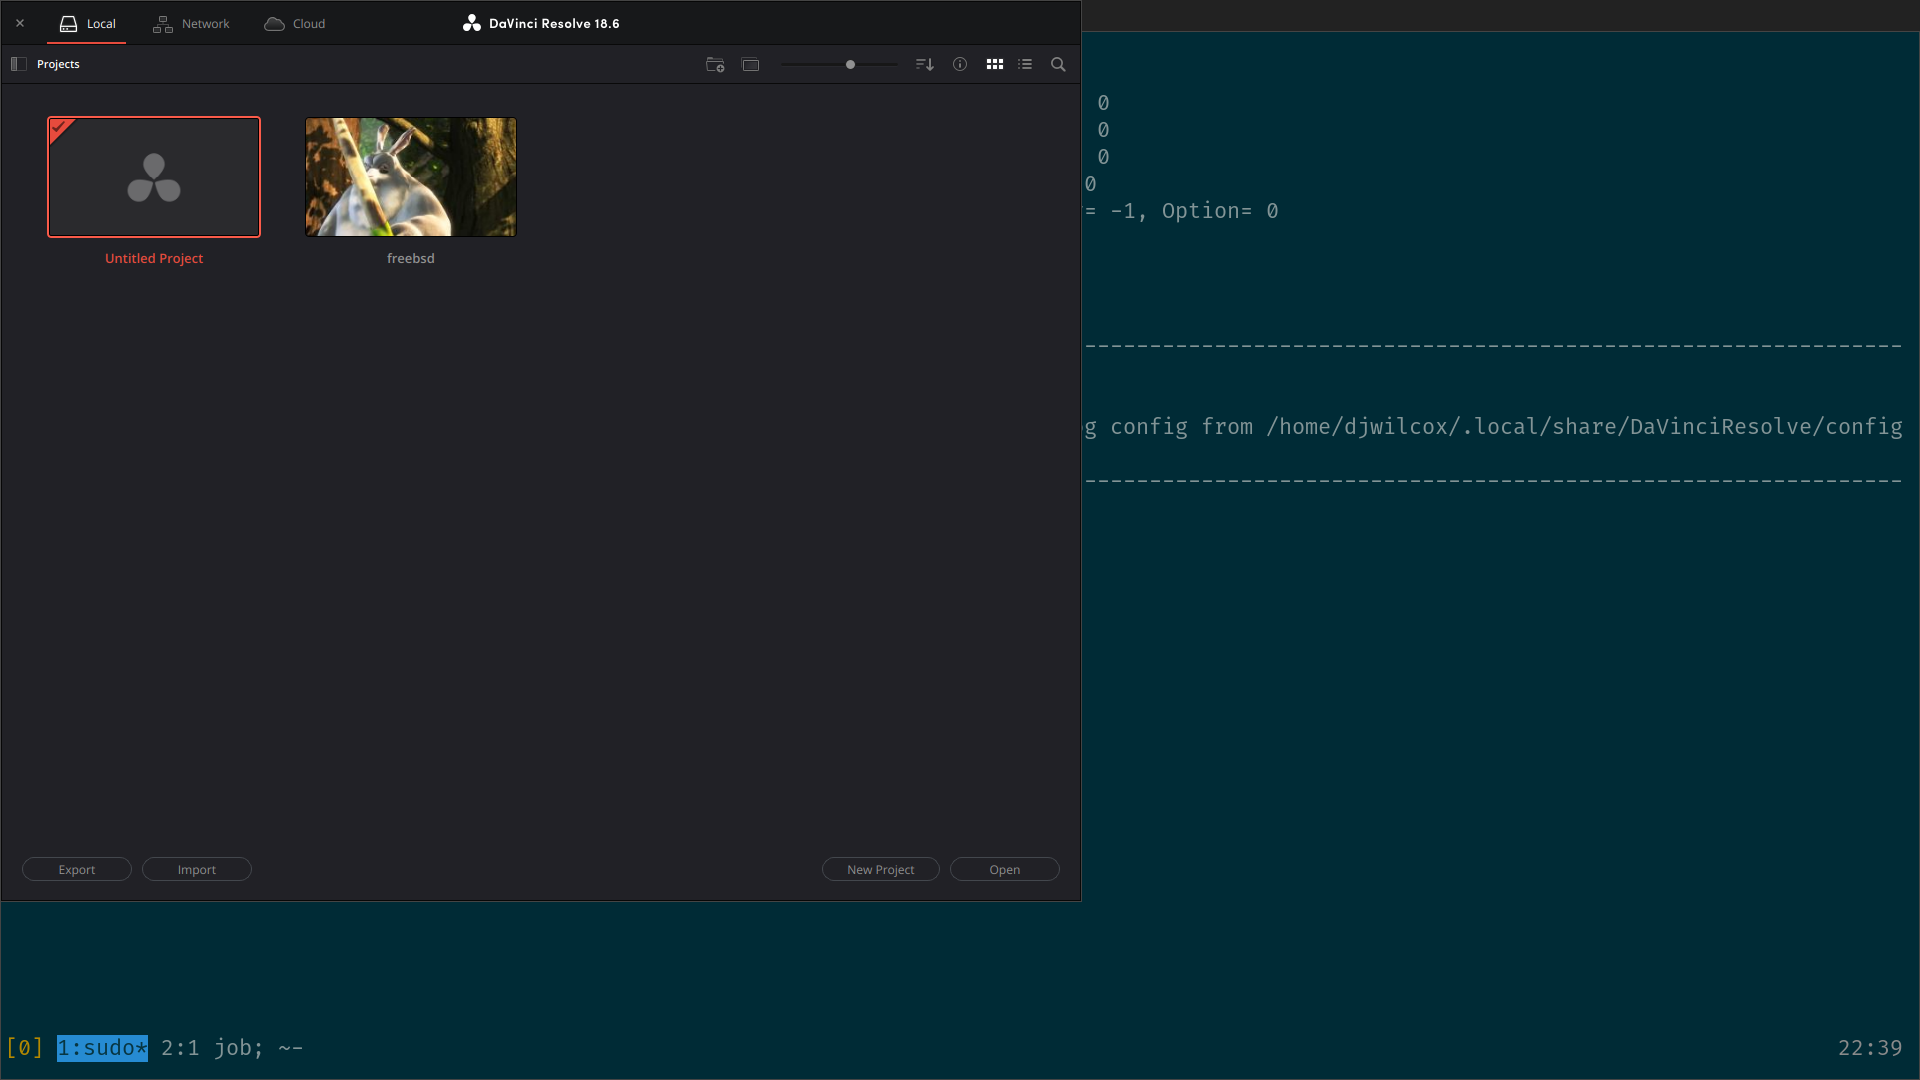This screenshot has height=1080, width=1920.
Task: Select the freebsd project thumbnail
Action: click(x=411, y=177)
